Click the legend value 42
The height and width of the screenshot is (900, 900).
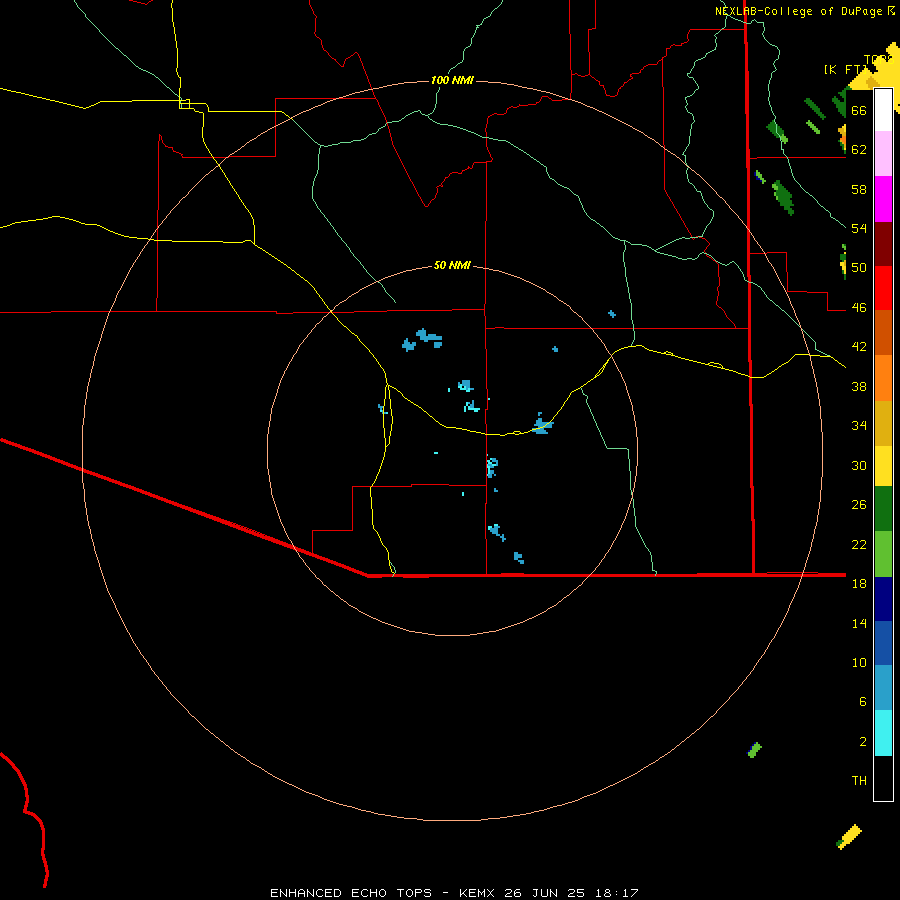coord(859,347)
